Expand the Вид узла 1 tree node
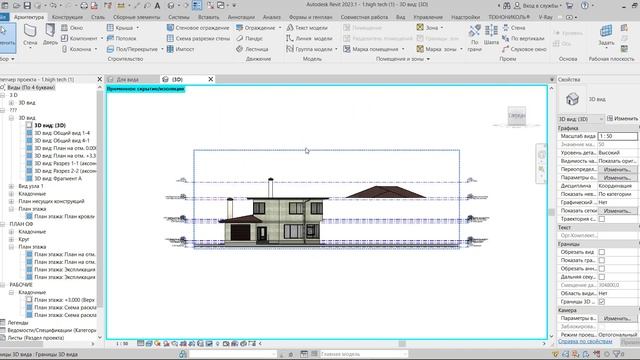Screen dimensions: 640x360 coord(11,186)
